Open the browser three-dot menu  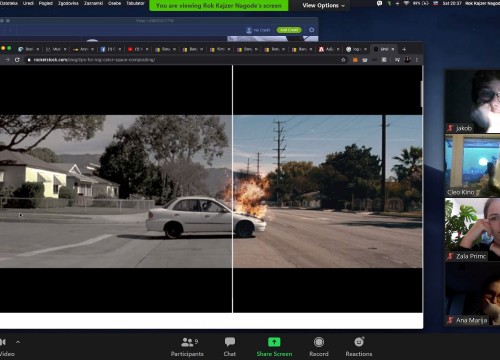coord(417,60)
